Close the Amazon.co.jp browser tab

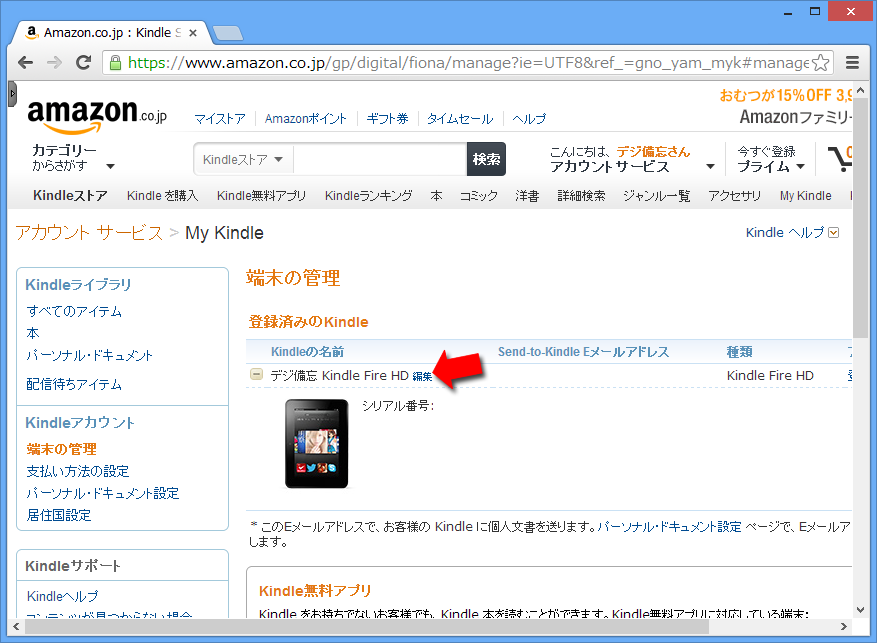click(x=193, y=33)
